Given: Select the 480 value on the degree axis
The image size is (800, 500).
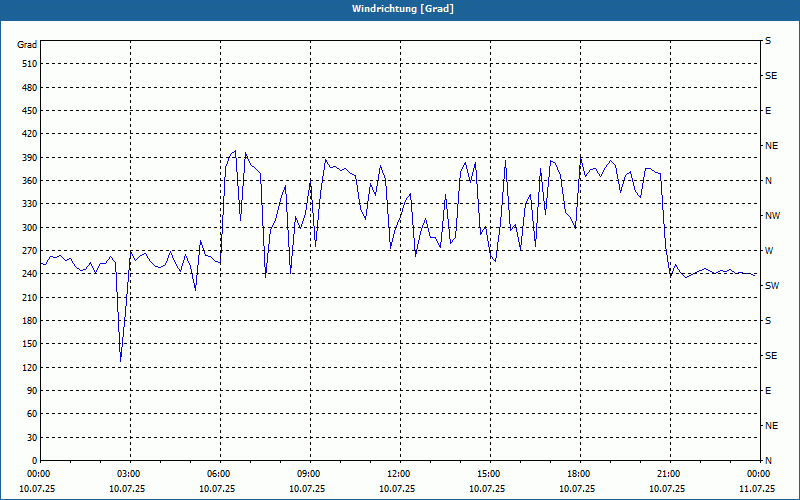Looking at the screenshot, I should click(x=30, y=87).
